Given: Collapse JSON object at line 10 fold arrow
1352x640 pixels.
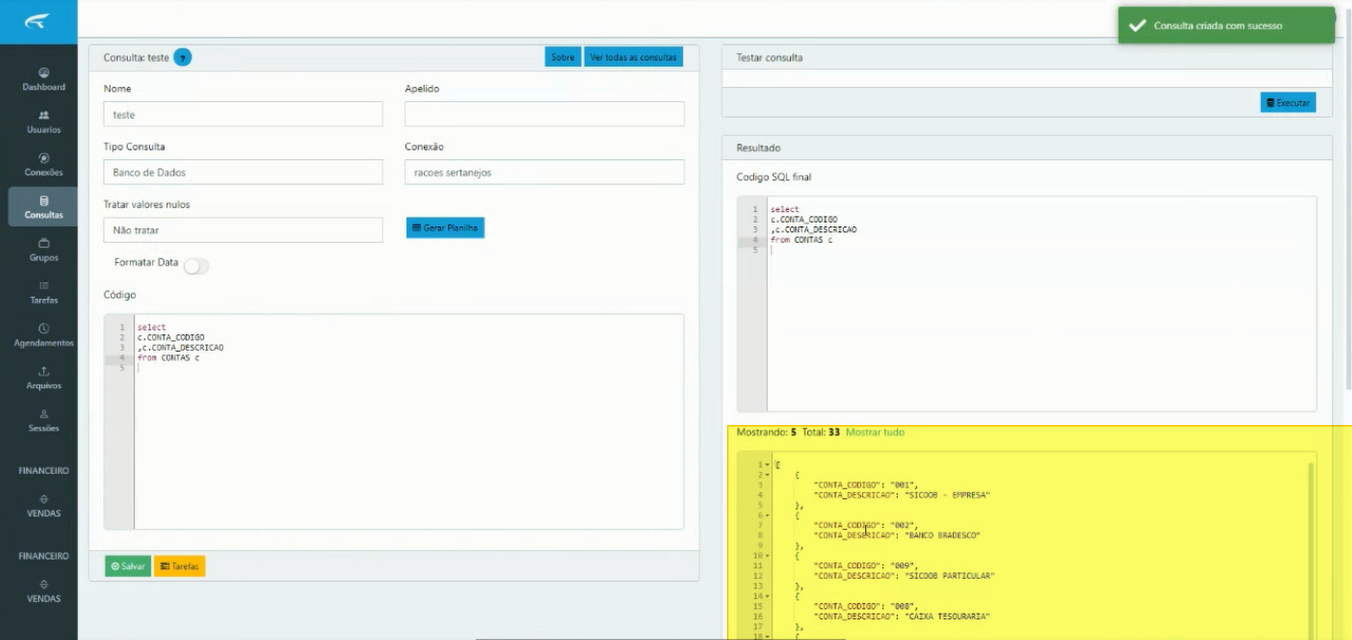Looking at the screenshot, I should point(767,555).
